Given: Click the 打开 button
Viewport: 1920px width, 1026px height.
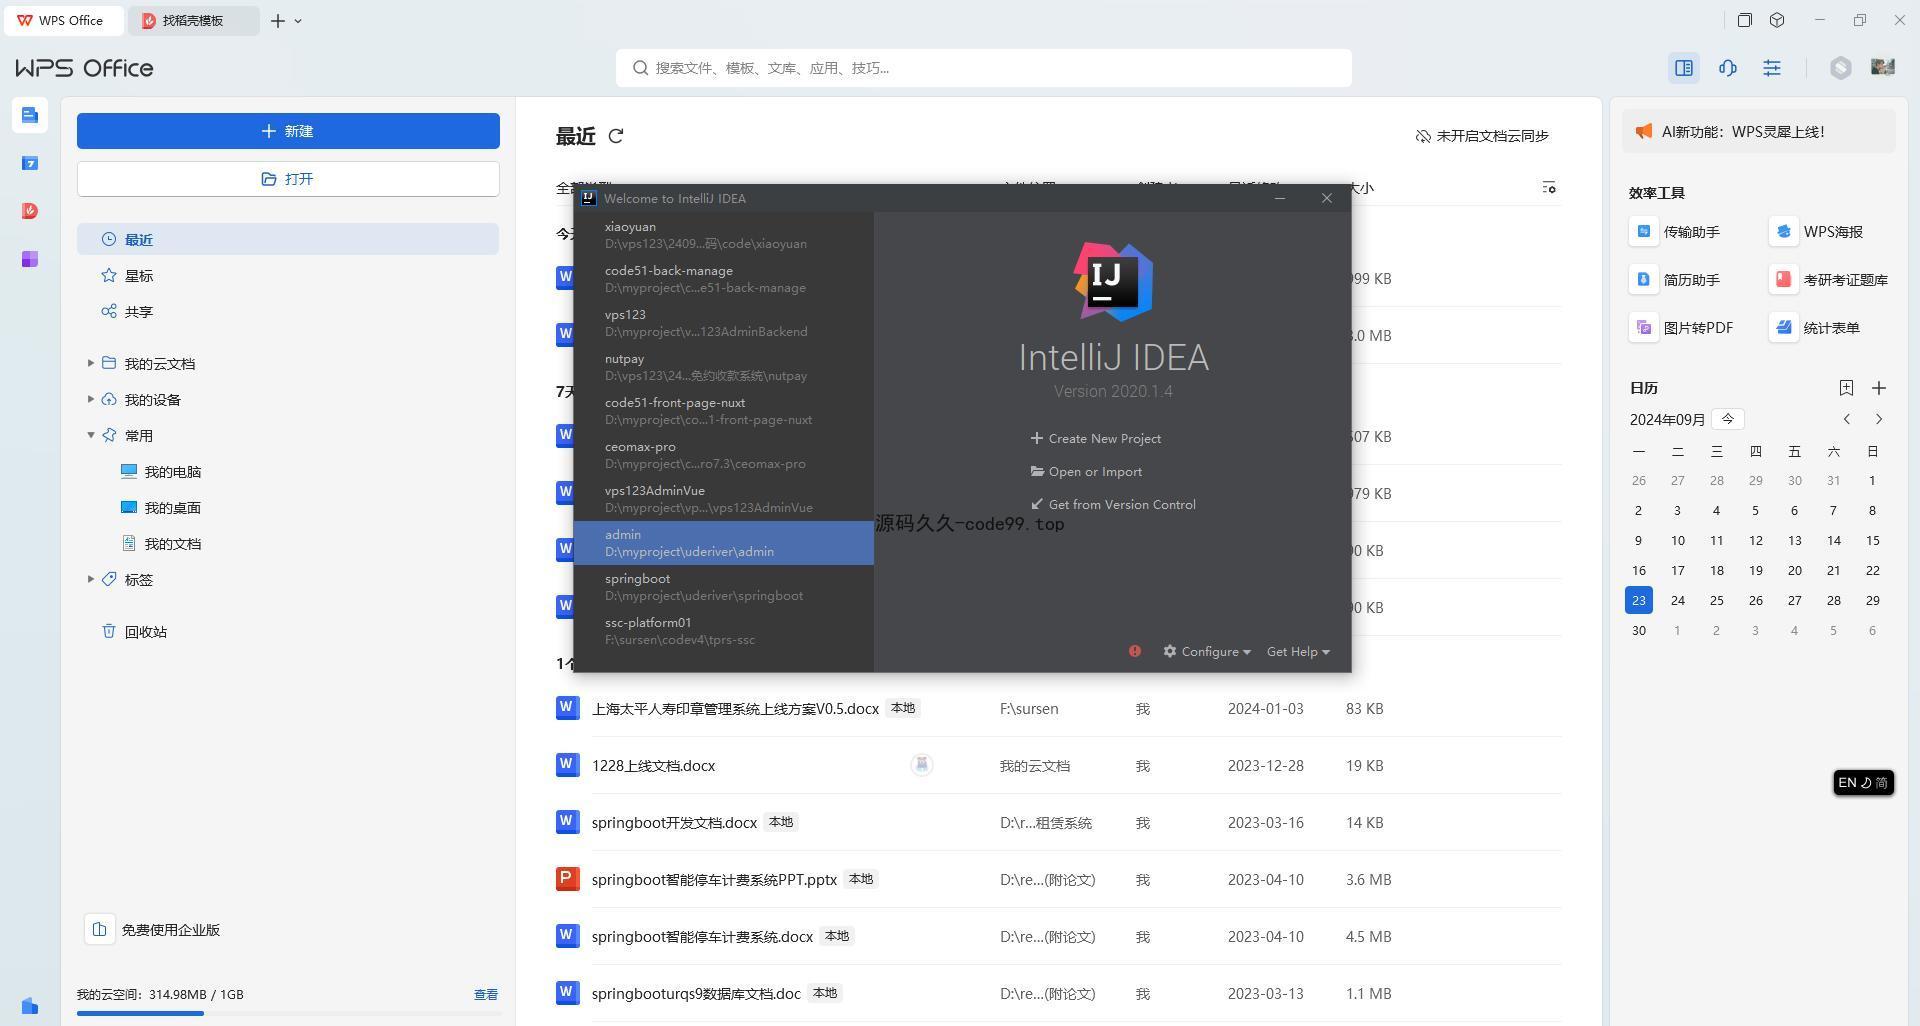Looking at the screenshot, I should (x=288, y=179).
